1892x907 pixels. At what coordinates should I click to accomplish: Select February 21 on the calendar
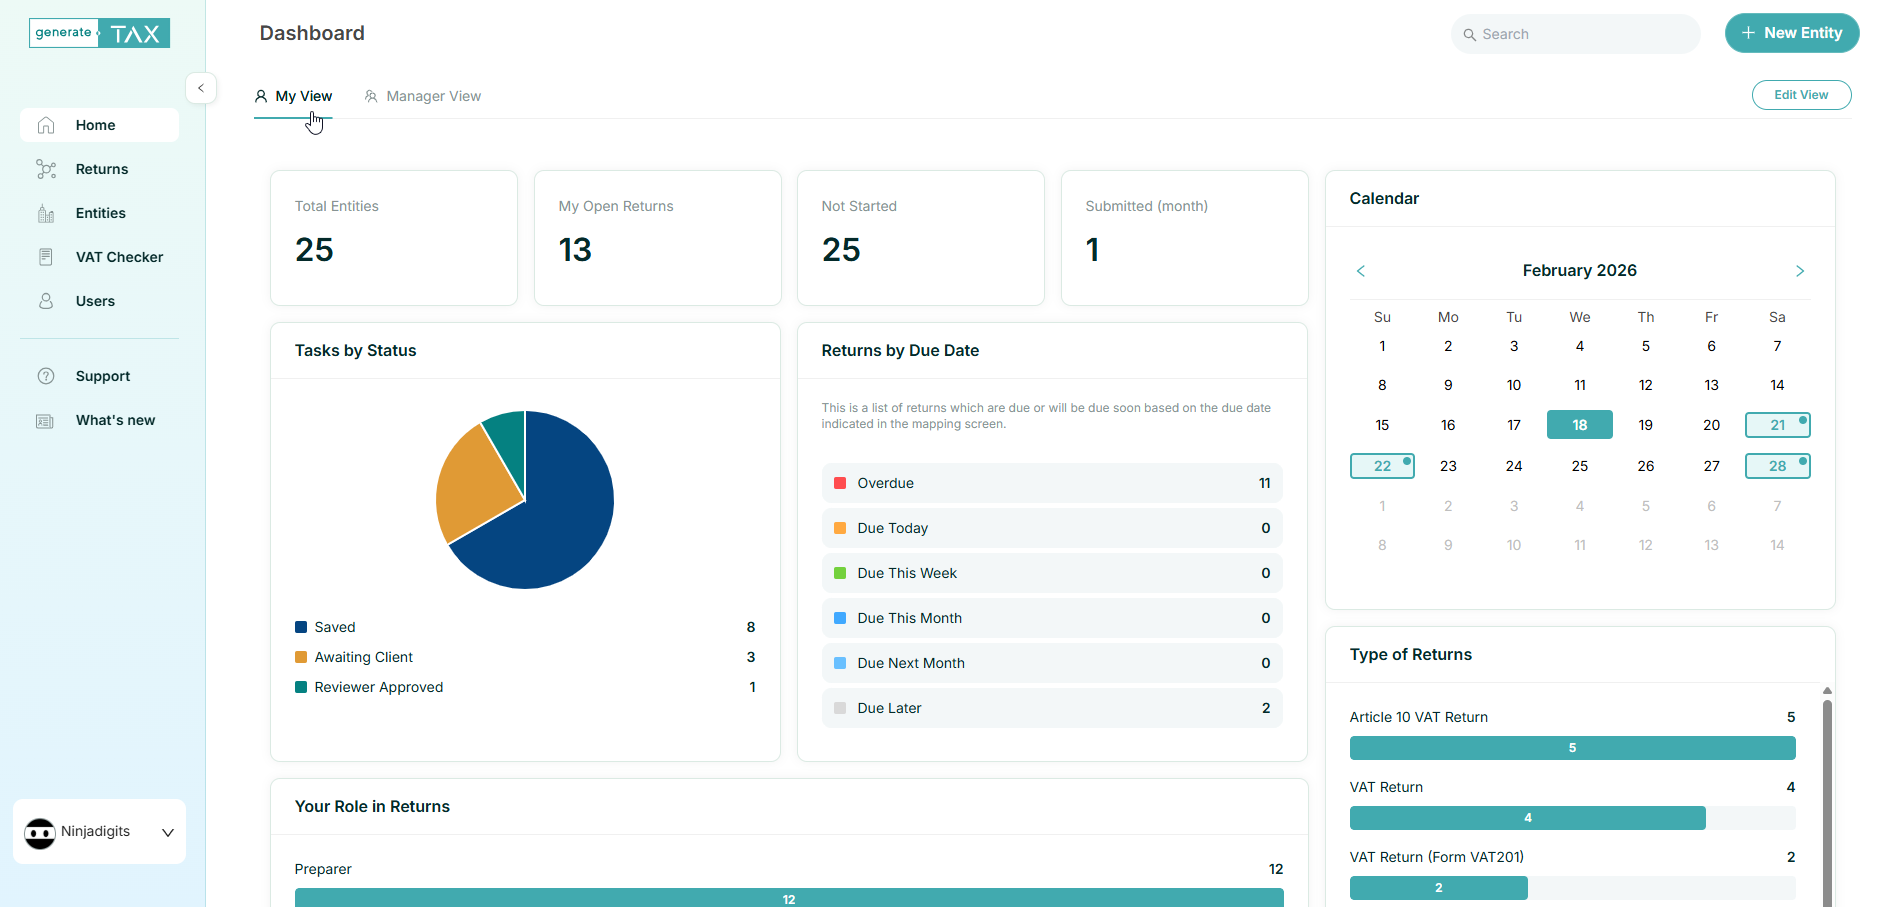[1777, 425]
